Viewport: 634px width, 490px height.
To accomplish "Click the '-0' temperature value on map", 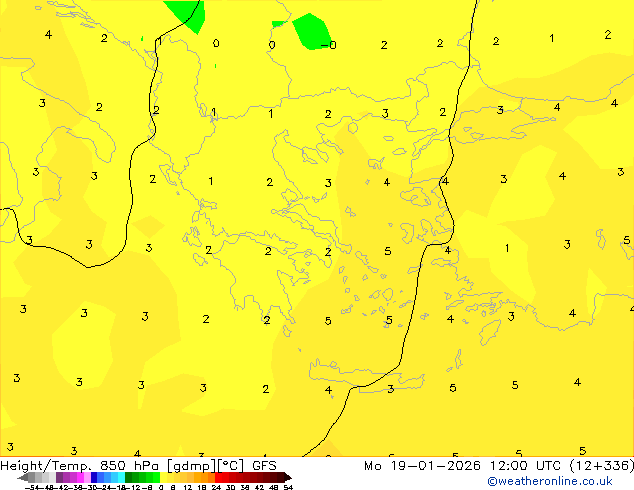I will point(328,45).
